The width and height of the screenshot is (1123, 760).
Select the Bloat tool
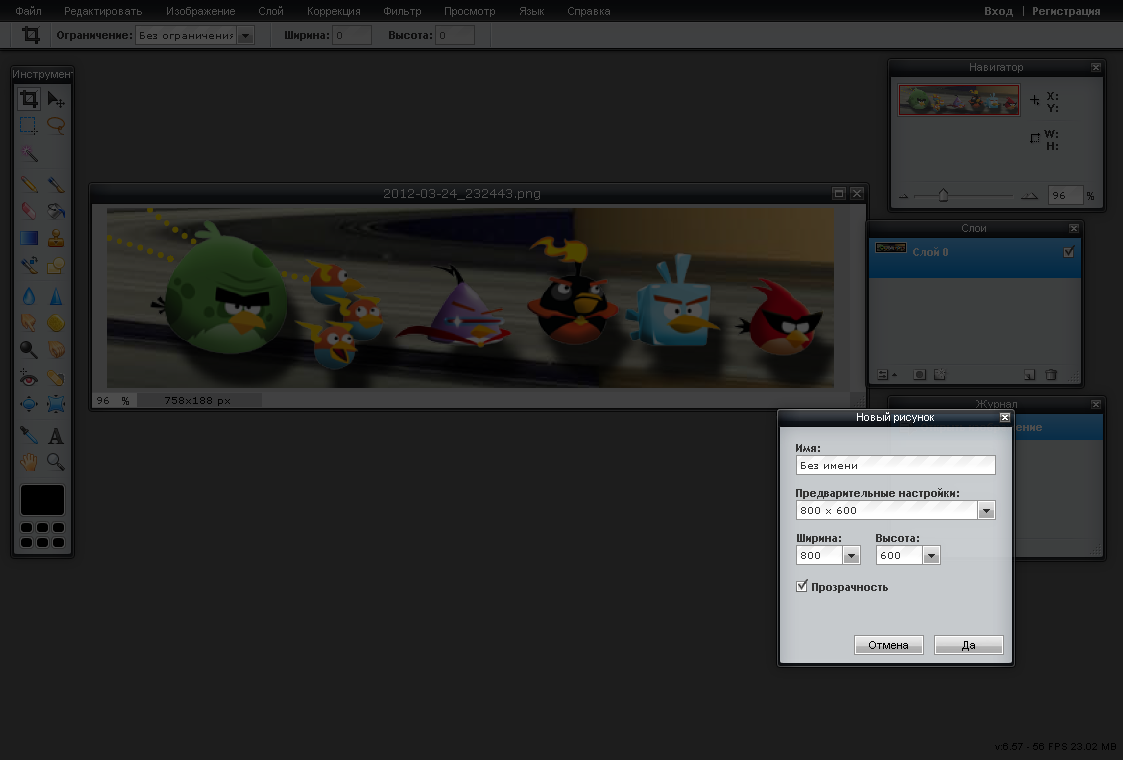tap(29, 404)
